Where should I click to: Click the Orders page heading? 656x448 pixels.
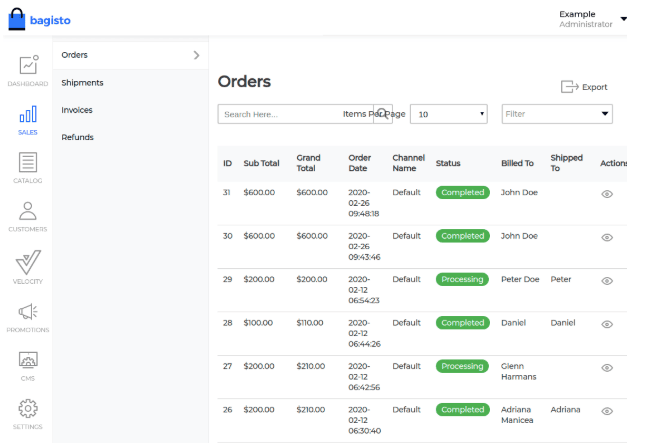(244, 82)
